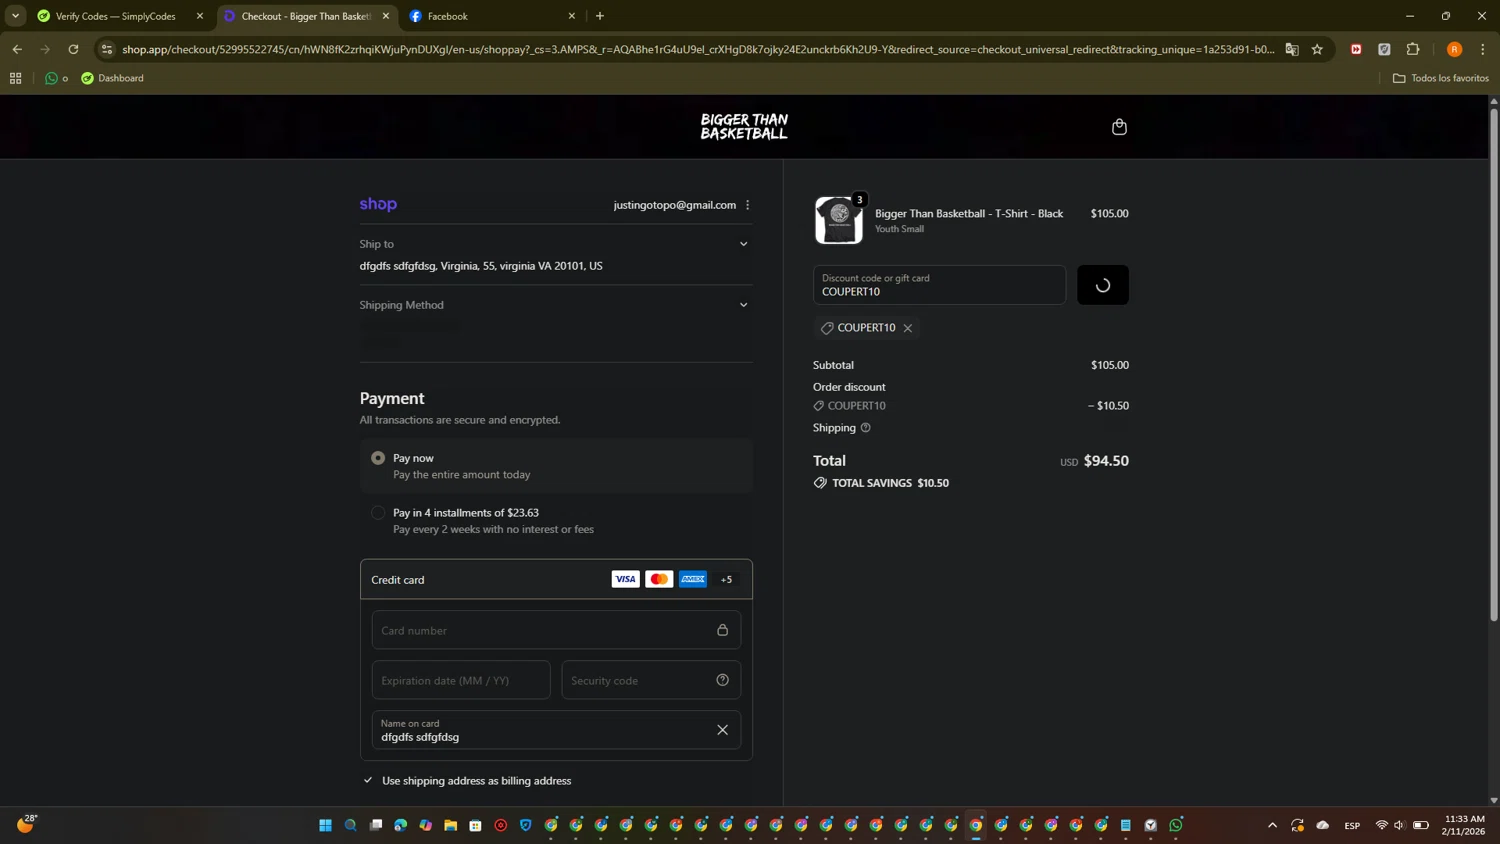Viewport: 1500px width, 844px height.
Task: Clear the Name on card field
Action: click(x=722, y=730)
